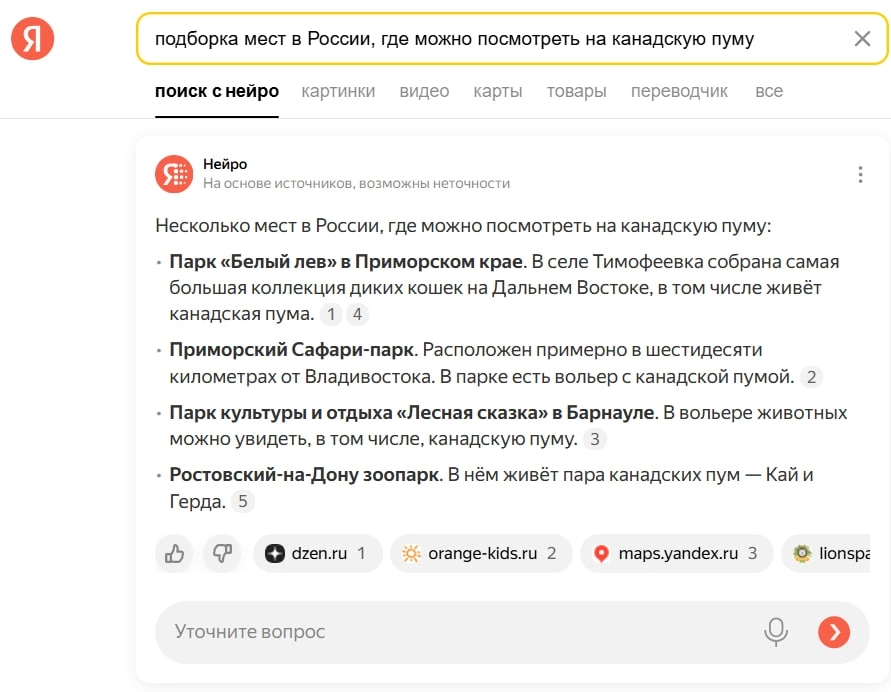Open the видео tab
The image size is (891, 692).
click(x=424, y=91)
